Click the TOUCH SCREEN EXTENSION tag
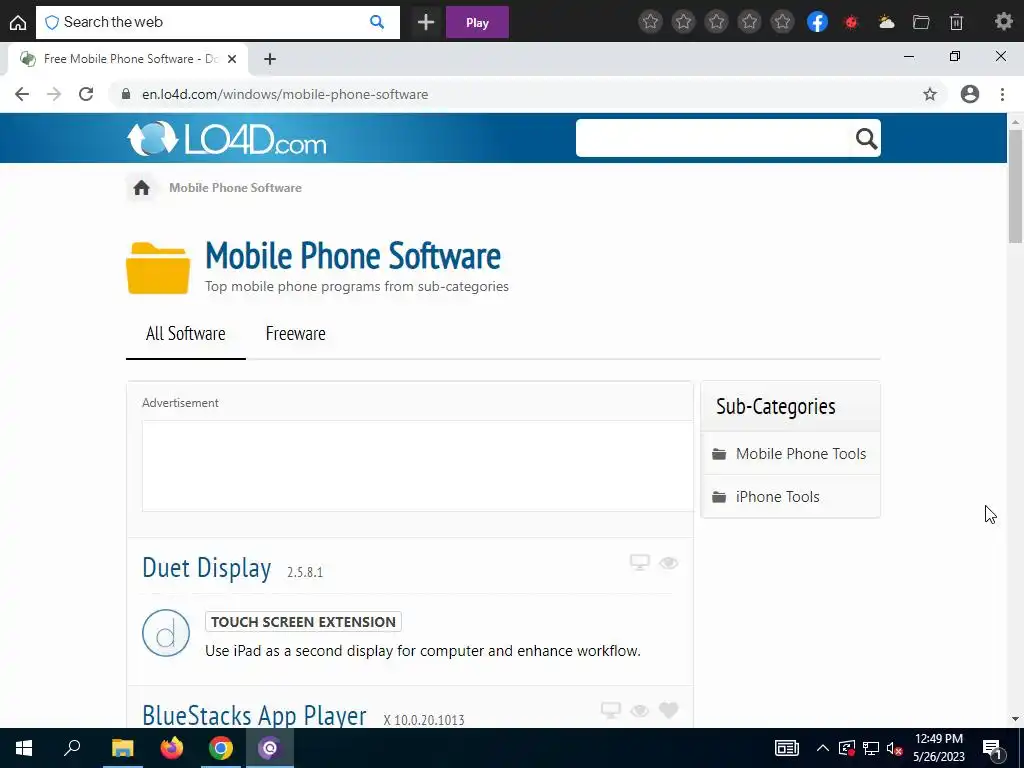The image size is (1024, 768). (x=303, y=622)
